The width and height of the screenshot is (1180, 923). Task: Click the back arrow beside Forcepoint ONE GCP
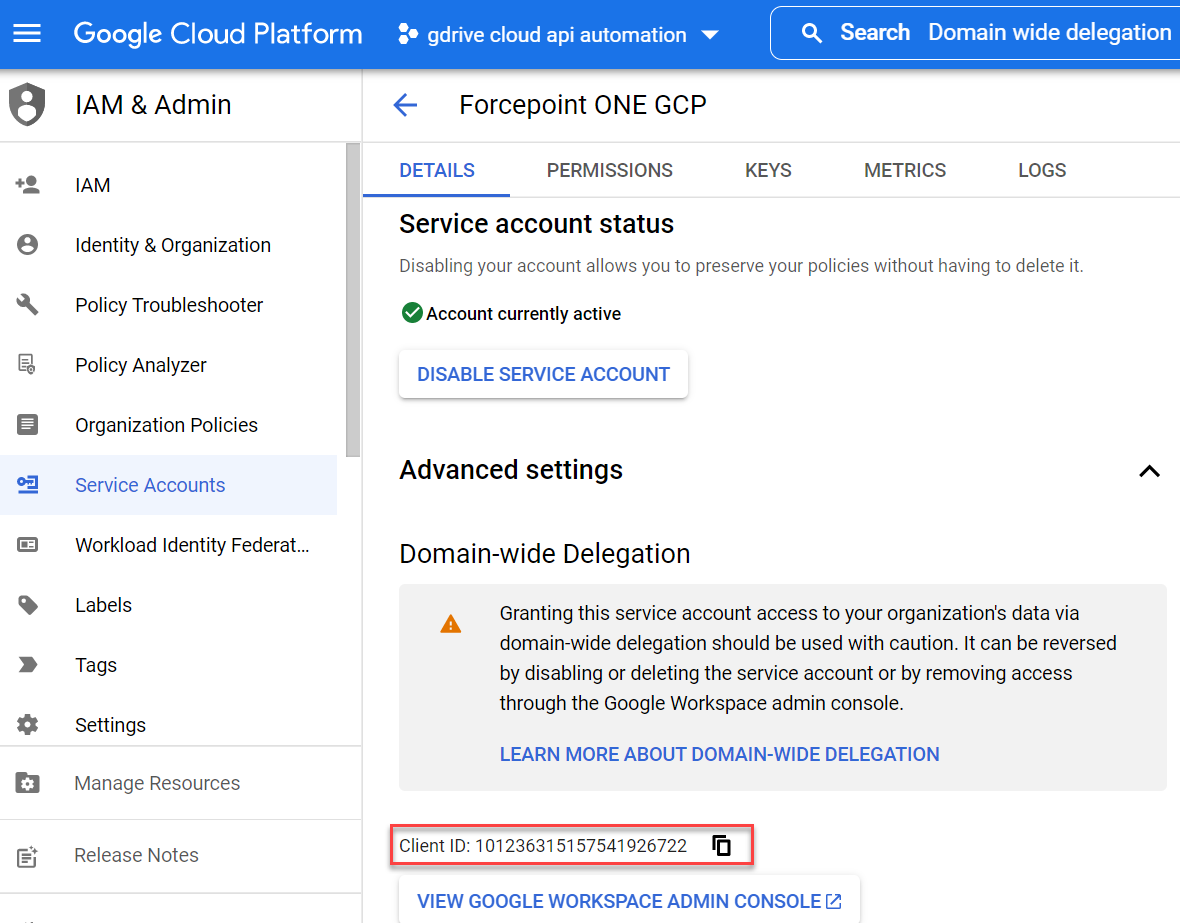click(x=405, y=105)
